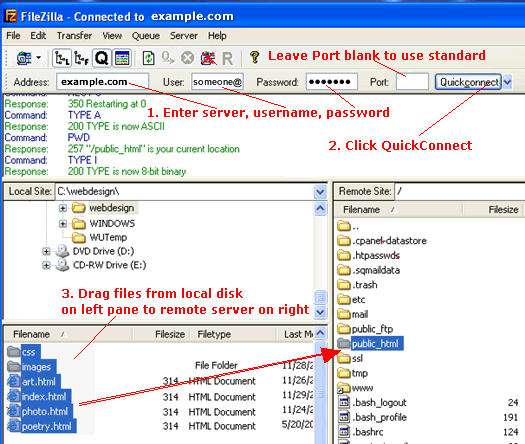Screen dimensions: 525x444
Task: Select the images local folder
Action: coord(36,367)
